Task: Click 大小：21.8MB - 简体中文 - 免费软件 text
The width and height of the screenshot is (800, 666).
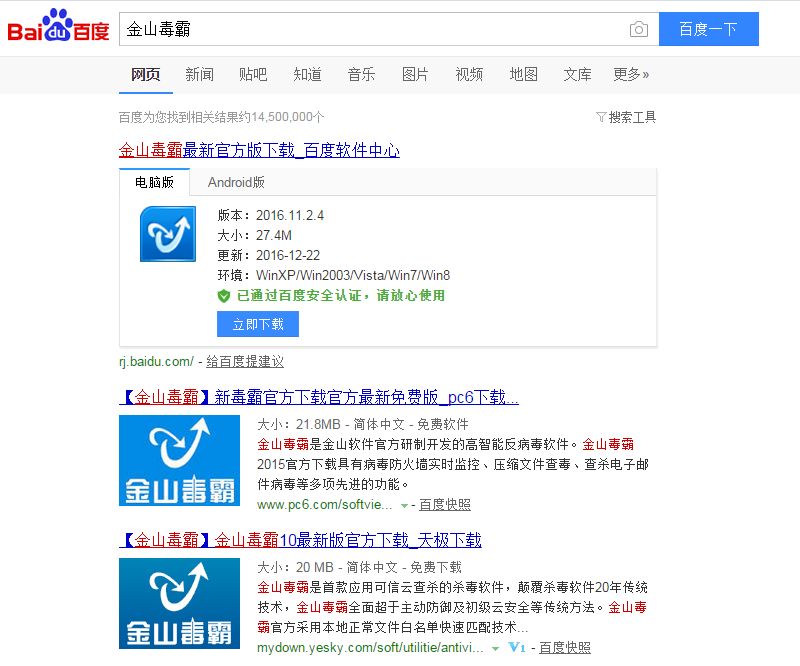Action: 363,424
